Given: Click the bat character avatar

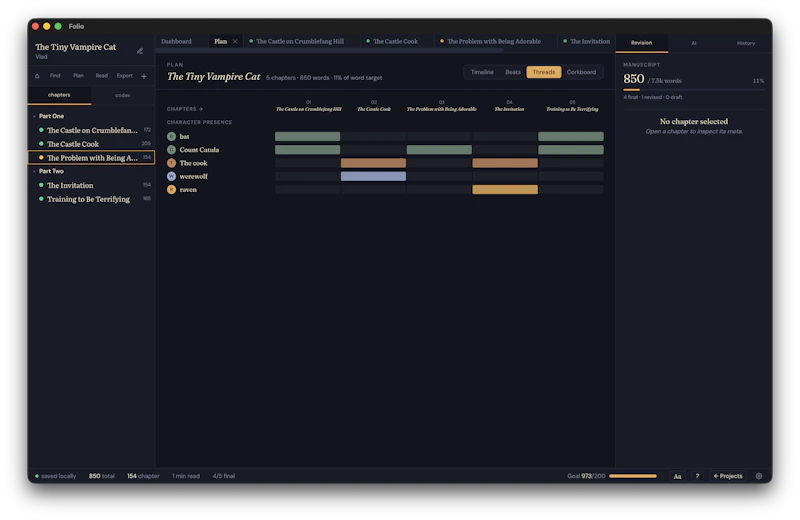Looking at the screenshot, I should point(171,136).
